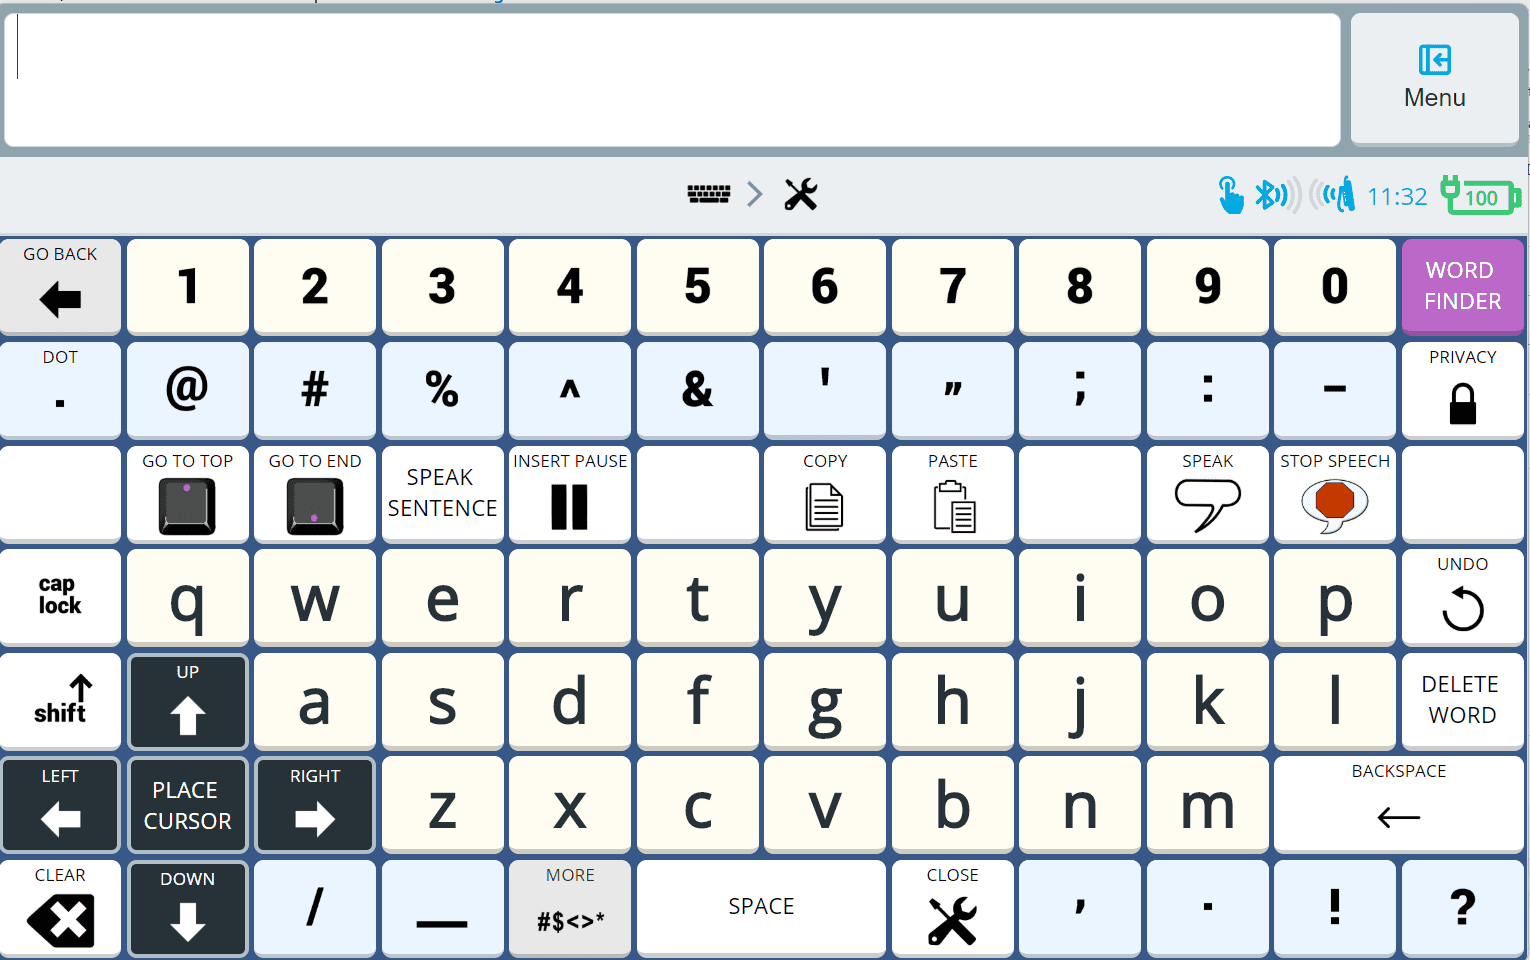Tap the letter z key
The height and width of the screenshot is (960, 1530).
tap(443, 804)
